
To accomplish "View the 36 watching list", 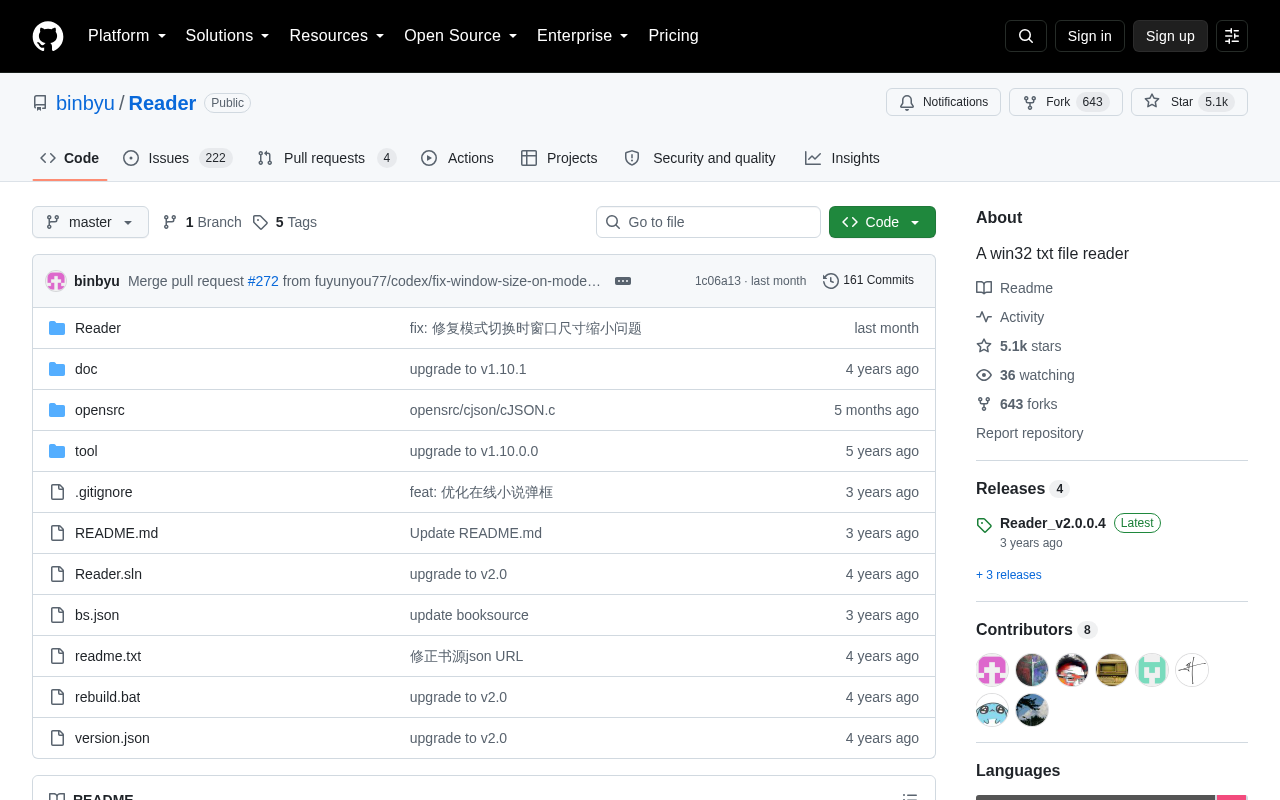I will click(x=1026, y=375).
